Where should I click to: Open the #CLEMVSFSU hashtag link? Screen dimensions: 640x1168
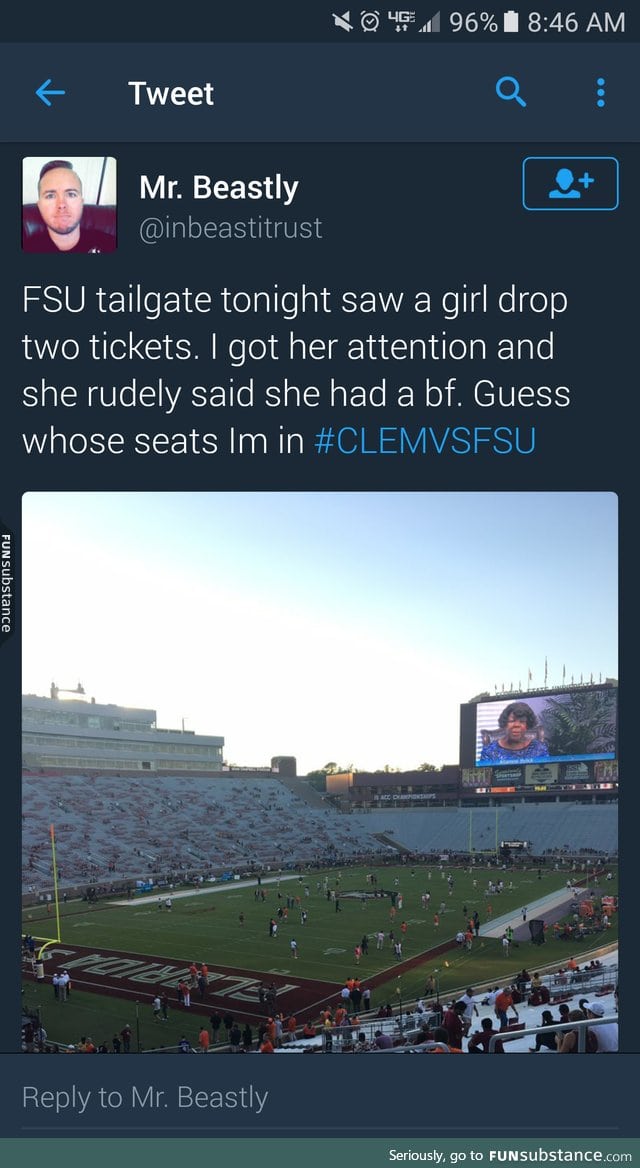coord(425,441)
